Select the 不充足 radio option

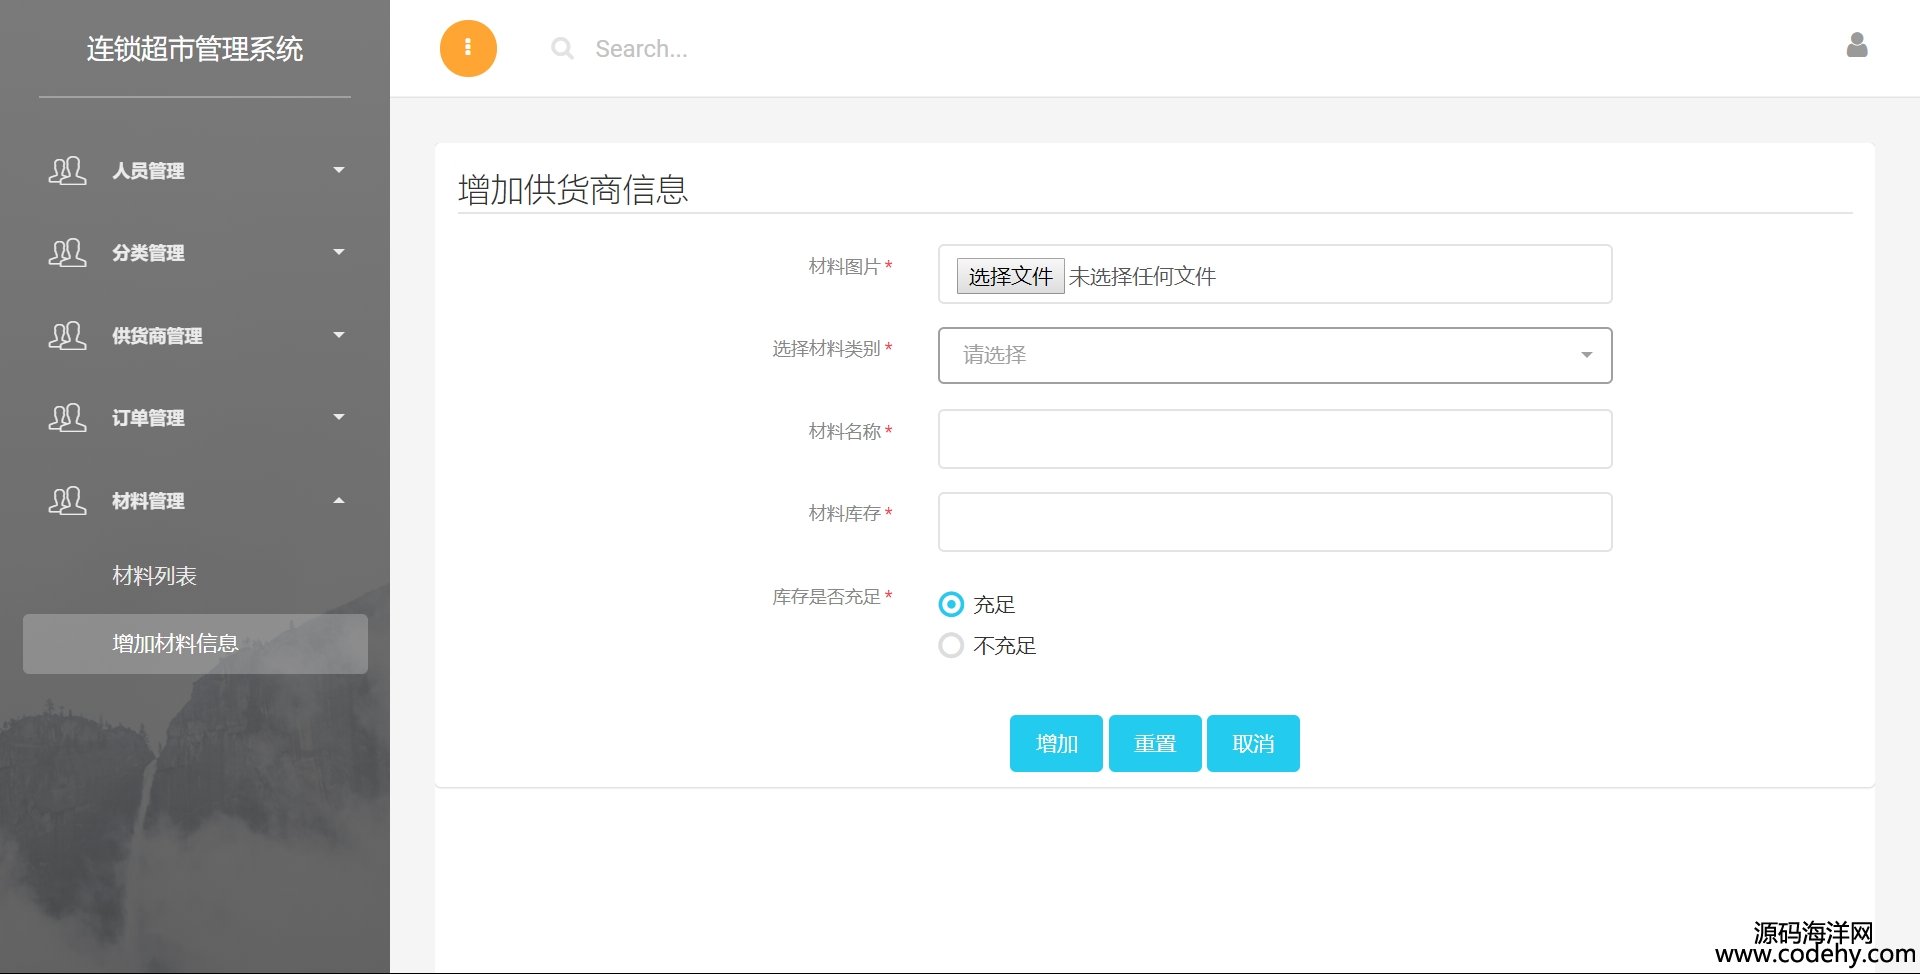click(951, 645)
